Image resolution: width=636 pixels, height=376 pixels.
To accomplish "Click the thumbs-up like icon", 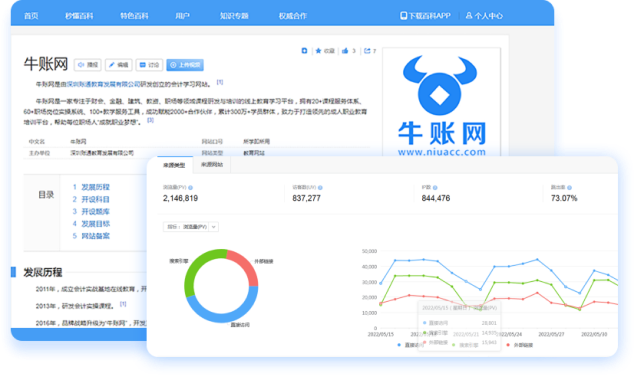I will point(345,51).
